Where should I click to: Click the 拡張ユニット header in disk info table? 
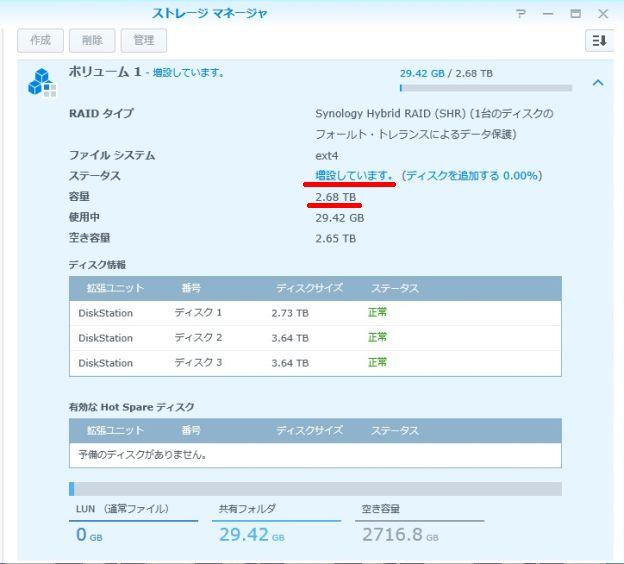click(x=115, y=288)
